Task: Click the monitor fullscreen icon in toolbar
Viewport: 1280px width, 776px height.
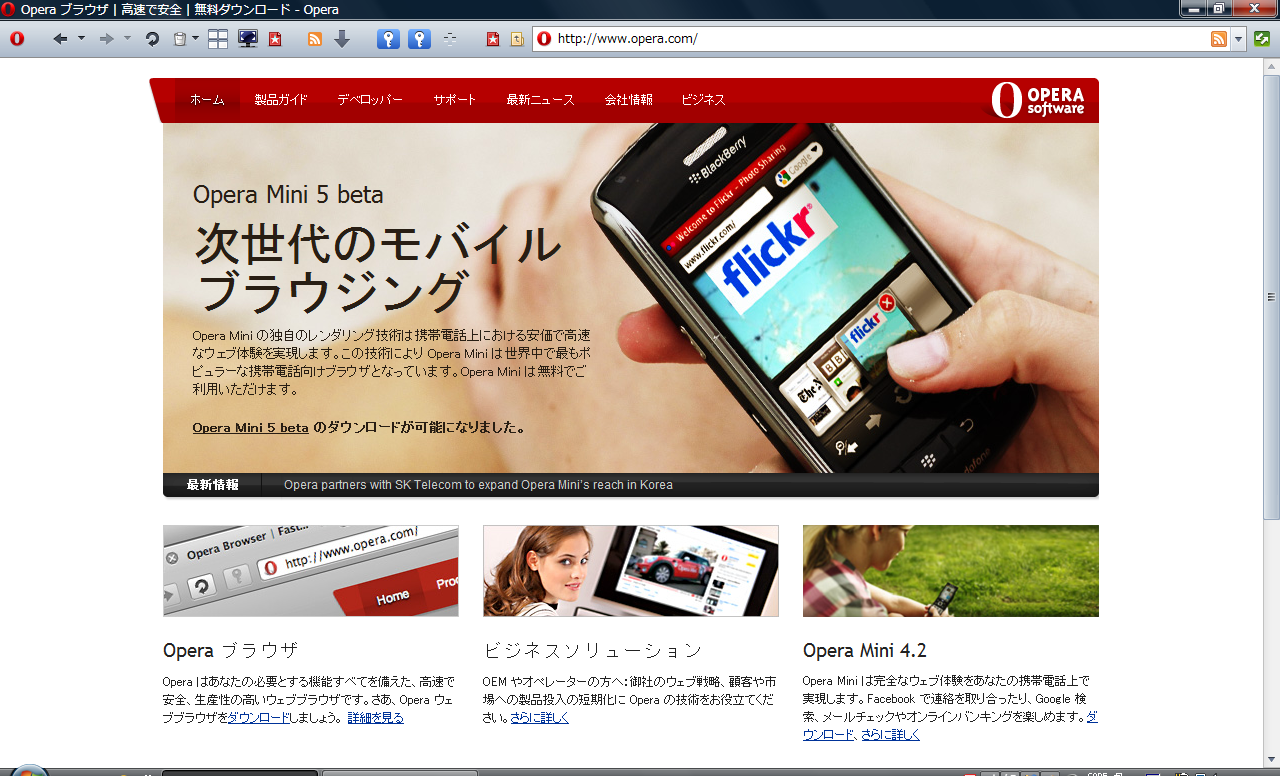Action: [x=247, y=39]
